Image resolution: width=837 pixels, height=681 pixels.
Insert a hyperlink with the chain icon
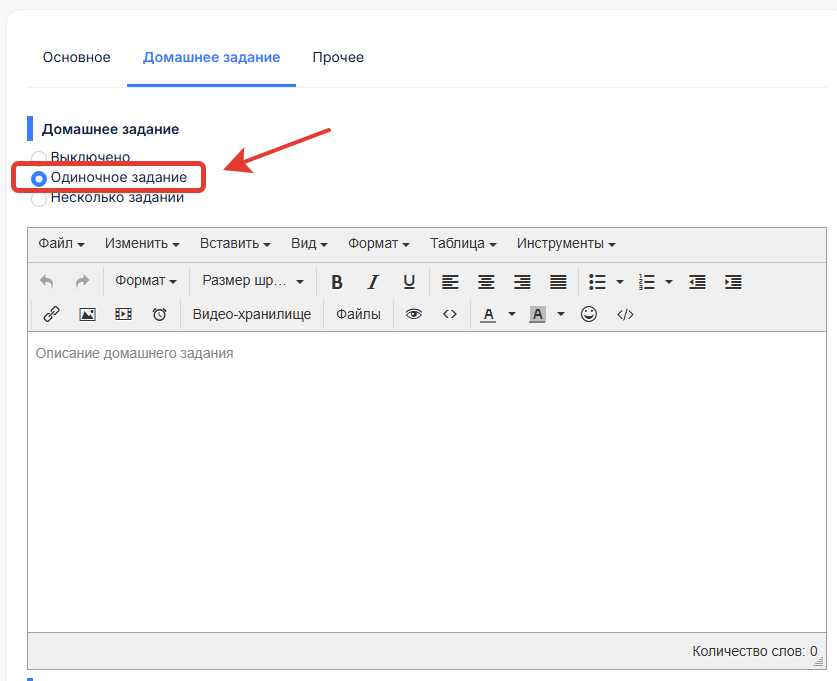point(51,314)
